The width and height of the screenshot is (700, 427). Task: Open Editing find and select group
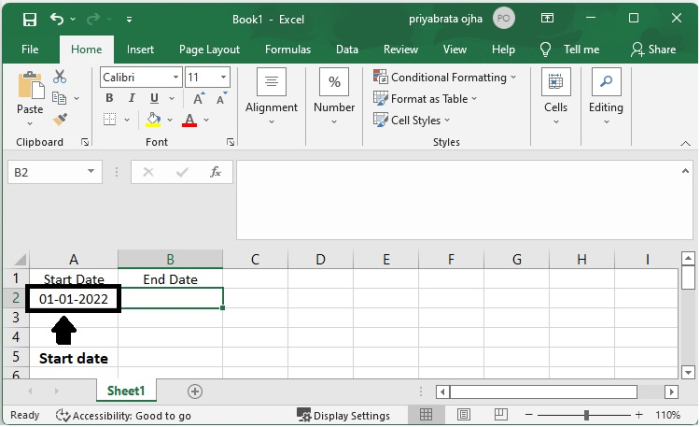(x=606, y=97)
